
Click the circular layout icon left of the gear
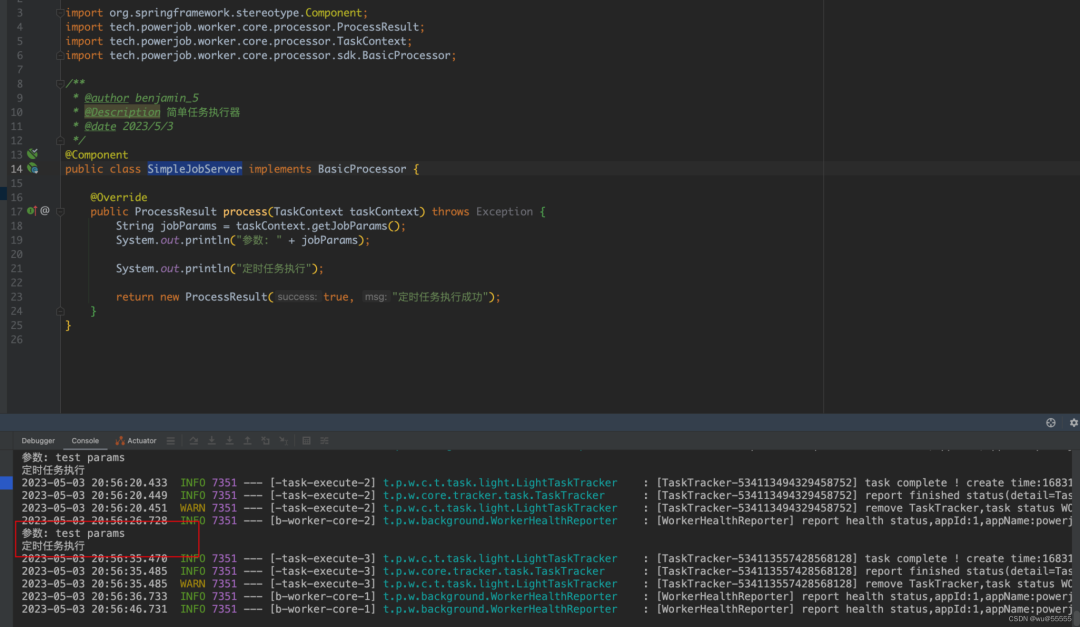click(x=1050, y=422)
